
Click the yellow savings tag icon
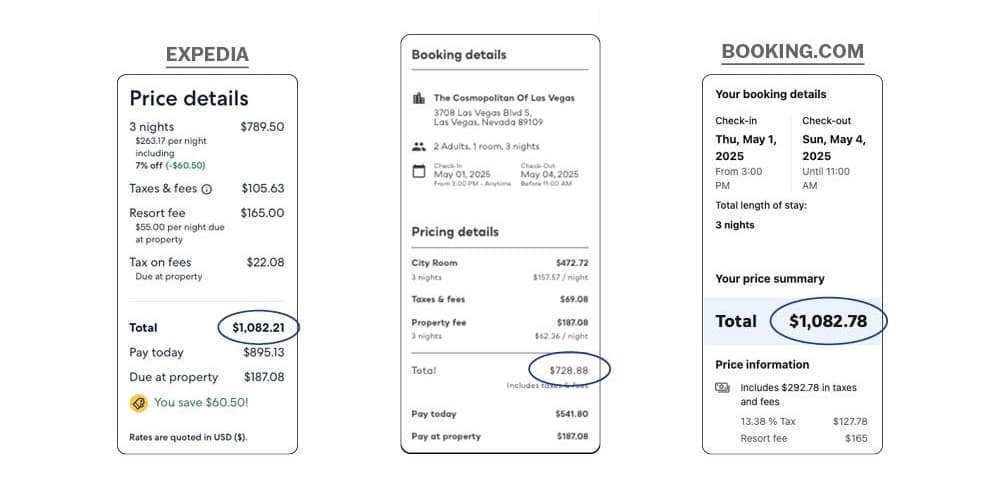click(x=138, y=403)
